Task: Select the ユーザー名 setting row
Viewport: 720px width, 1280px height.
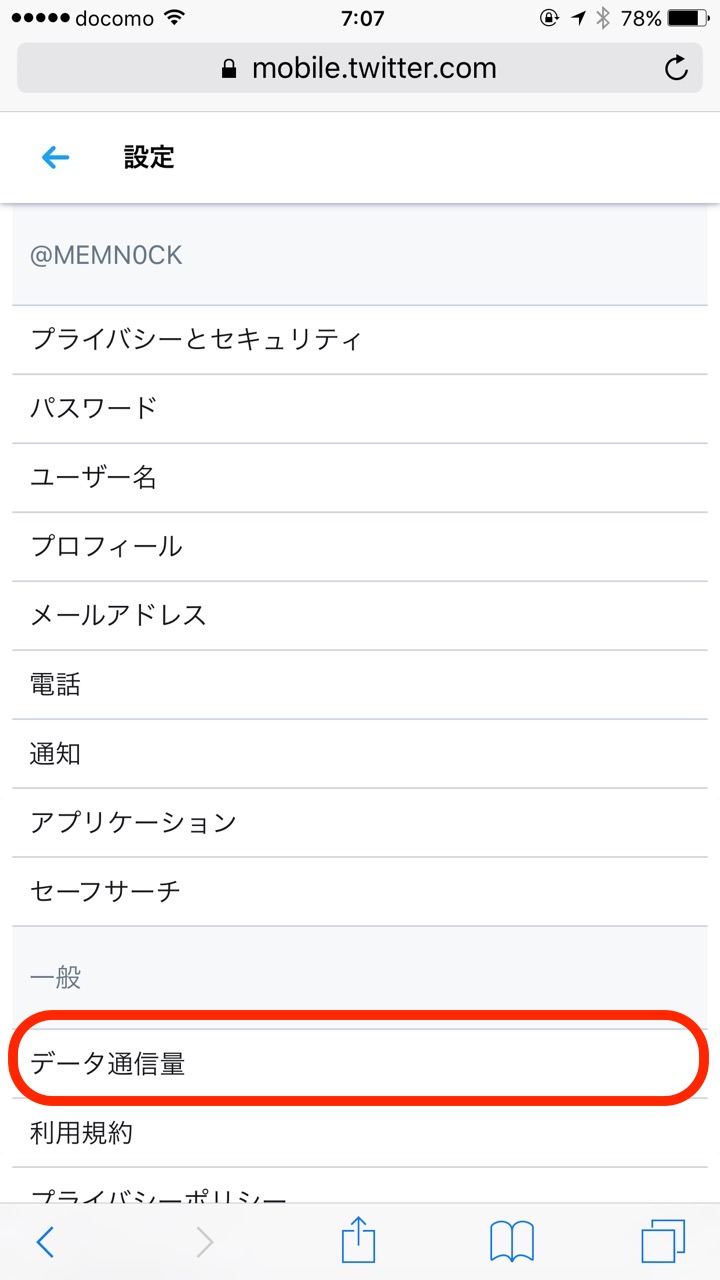Action: point(94,477)
